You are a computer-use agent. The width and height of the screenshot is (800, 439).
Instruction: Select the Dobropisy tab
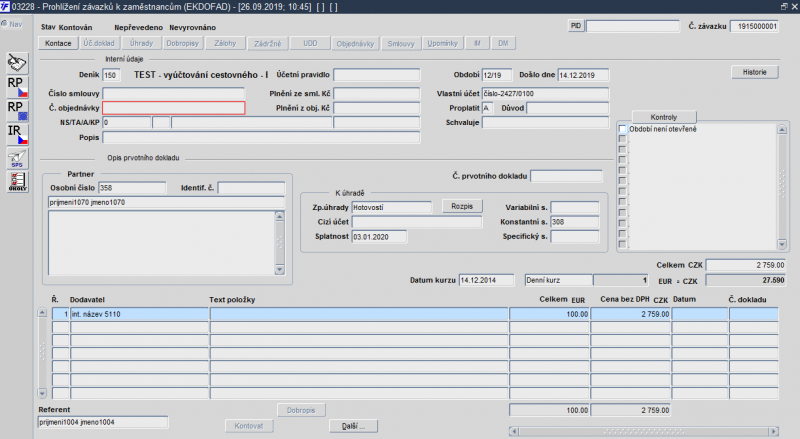pyautogui.click(x=183, y=43)
